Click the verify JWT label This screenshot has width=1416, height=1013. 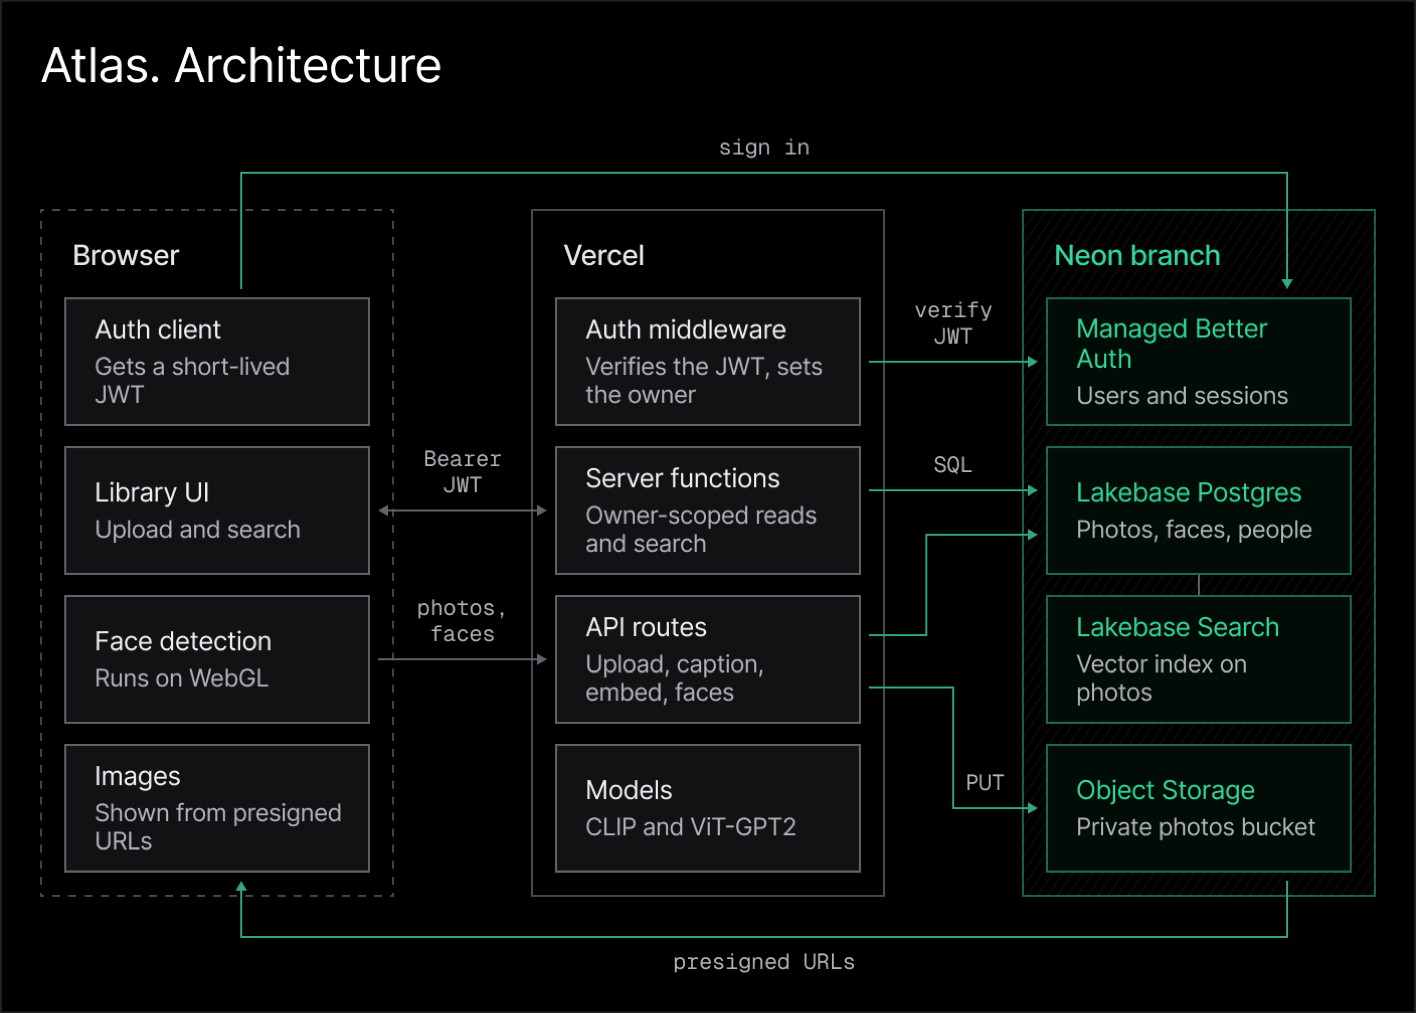point(953,323)
